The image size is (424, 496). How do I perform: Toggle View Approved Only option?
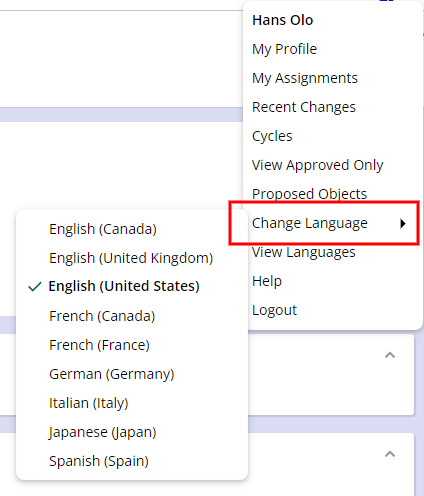[x=317, y=165]
